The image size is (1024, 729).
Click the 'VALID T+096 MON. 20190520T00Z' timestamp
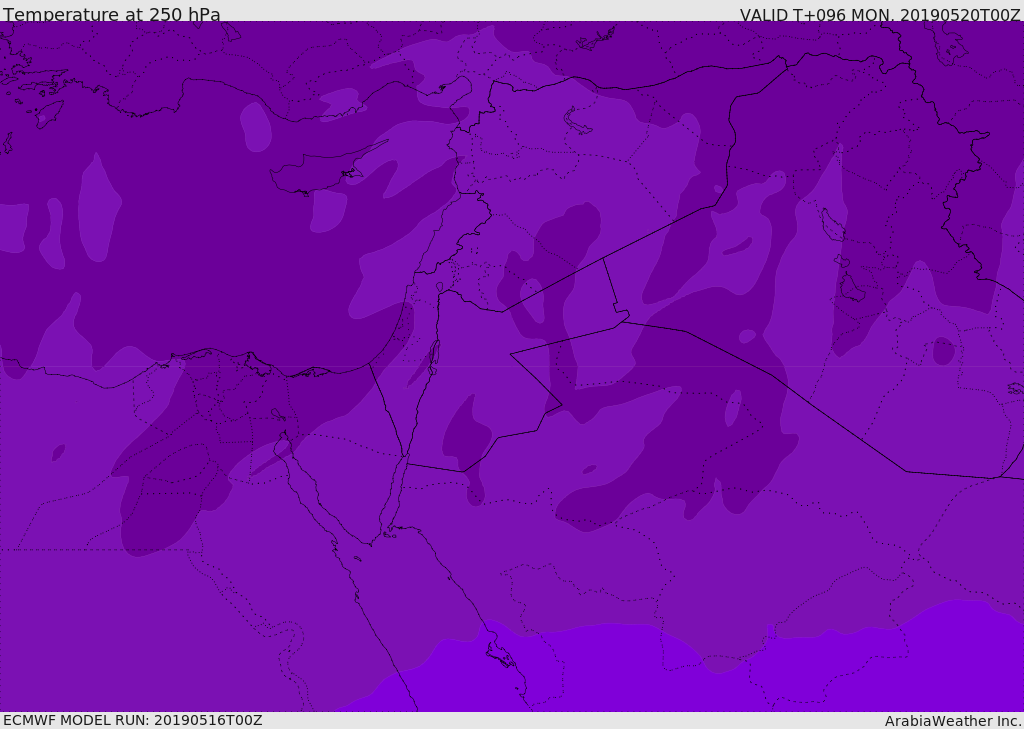coord(880,14)
